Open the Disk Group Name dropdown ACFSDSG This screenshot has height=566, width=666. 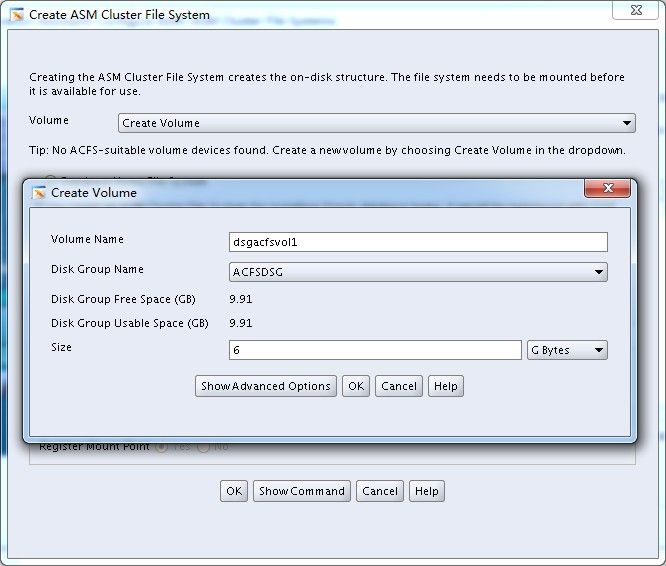(x=418, y=272)
